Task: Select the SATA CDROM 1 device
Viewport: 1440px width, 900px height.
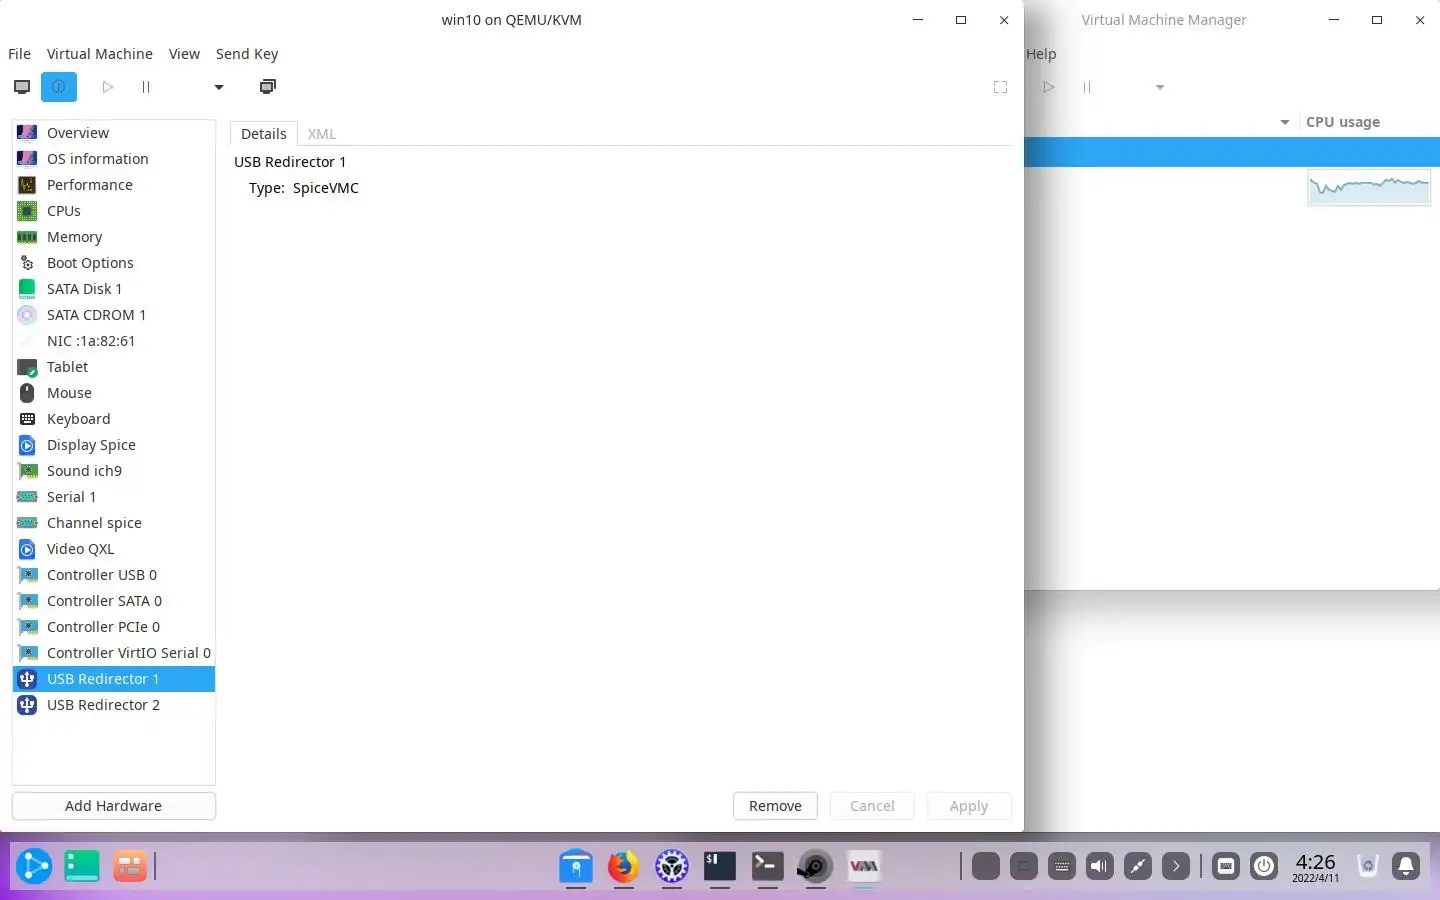Action: click(114, 315)
